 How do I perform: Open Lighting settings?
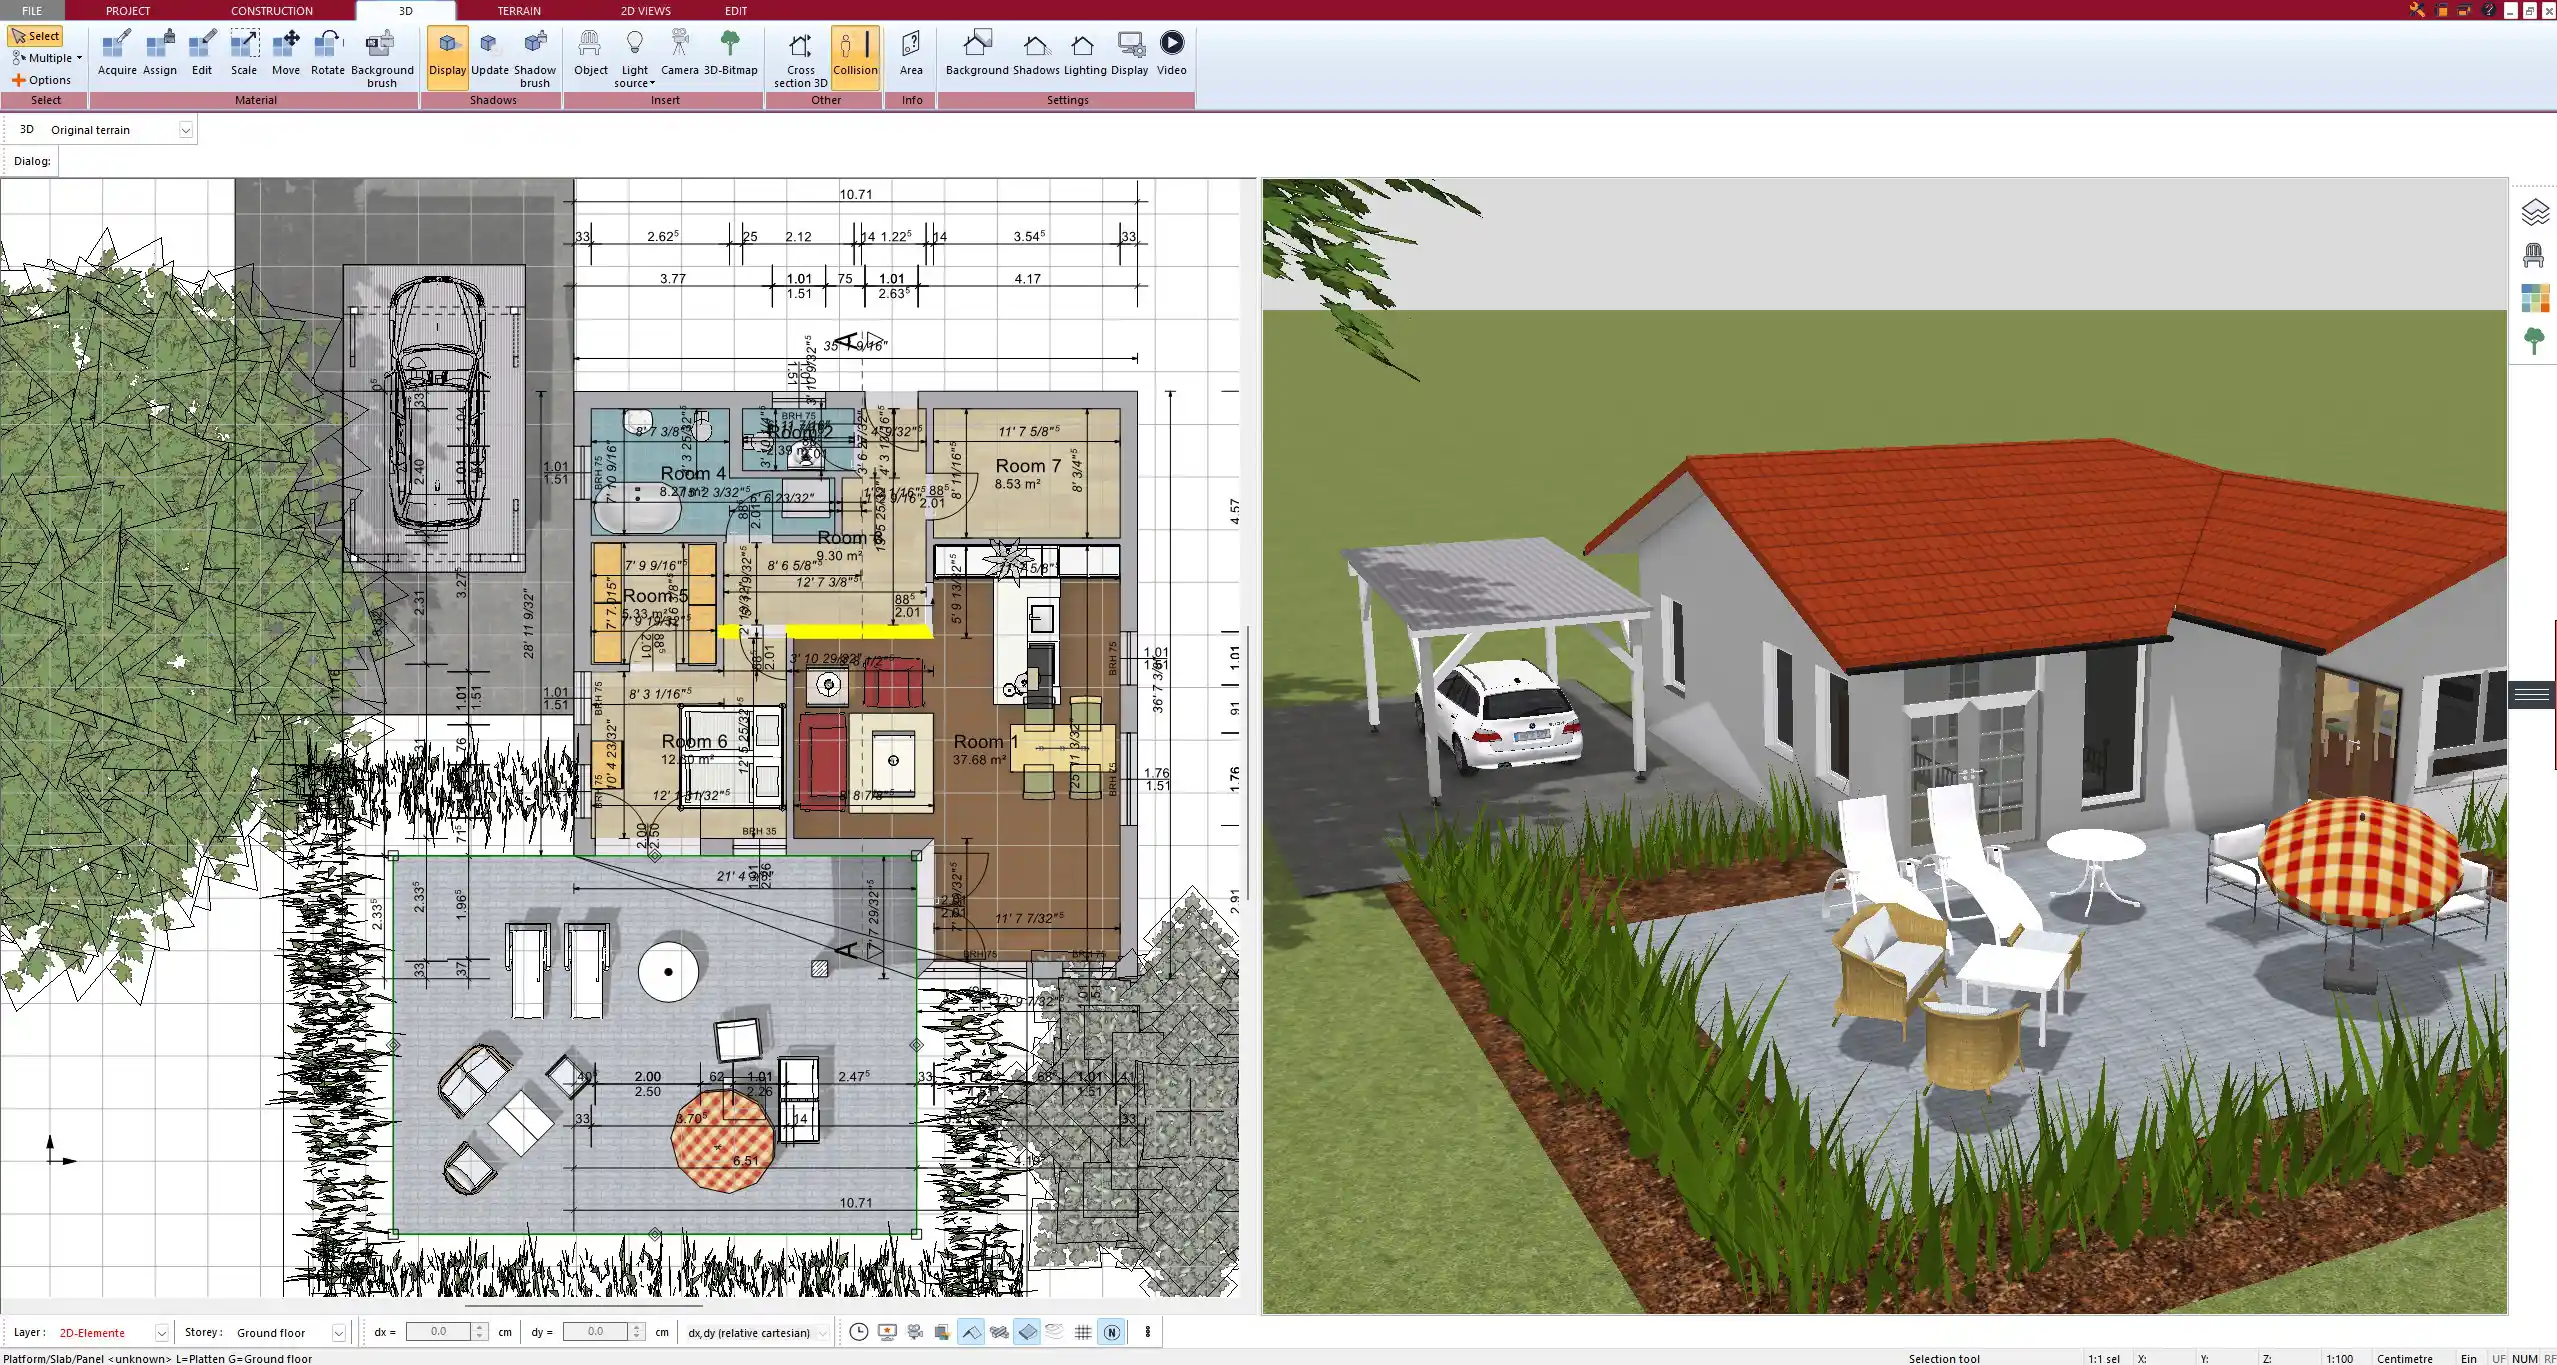click(x=1085, y=54)
